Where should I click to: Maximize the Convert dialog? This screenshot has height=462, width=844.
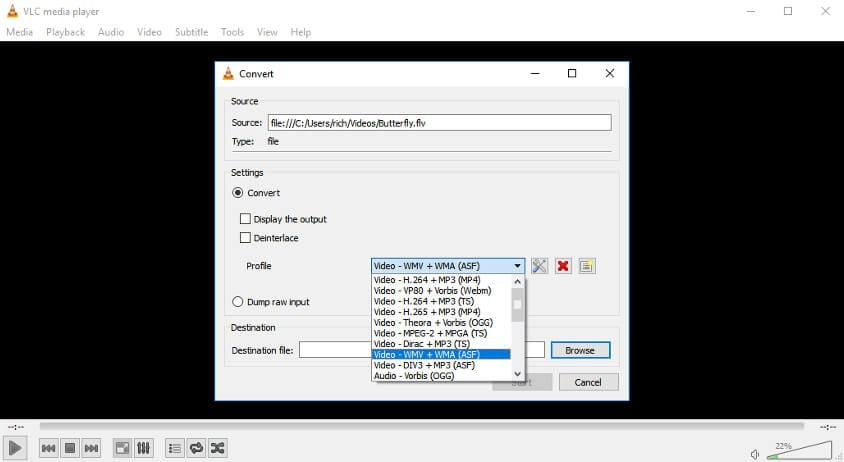pyautogui.click(x=572, y=73)
